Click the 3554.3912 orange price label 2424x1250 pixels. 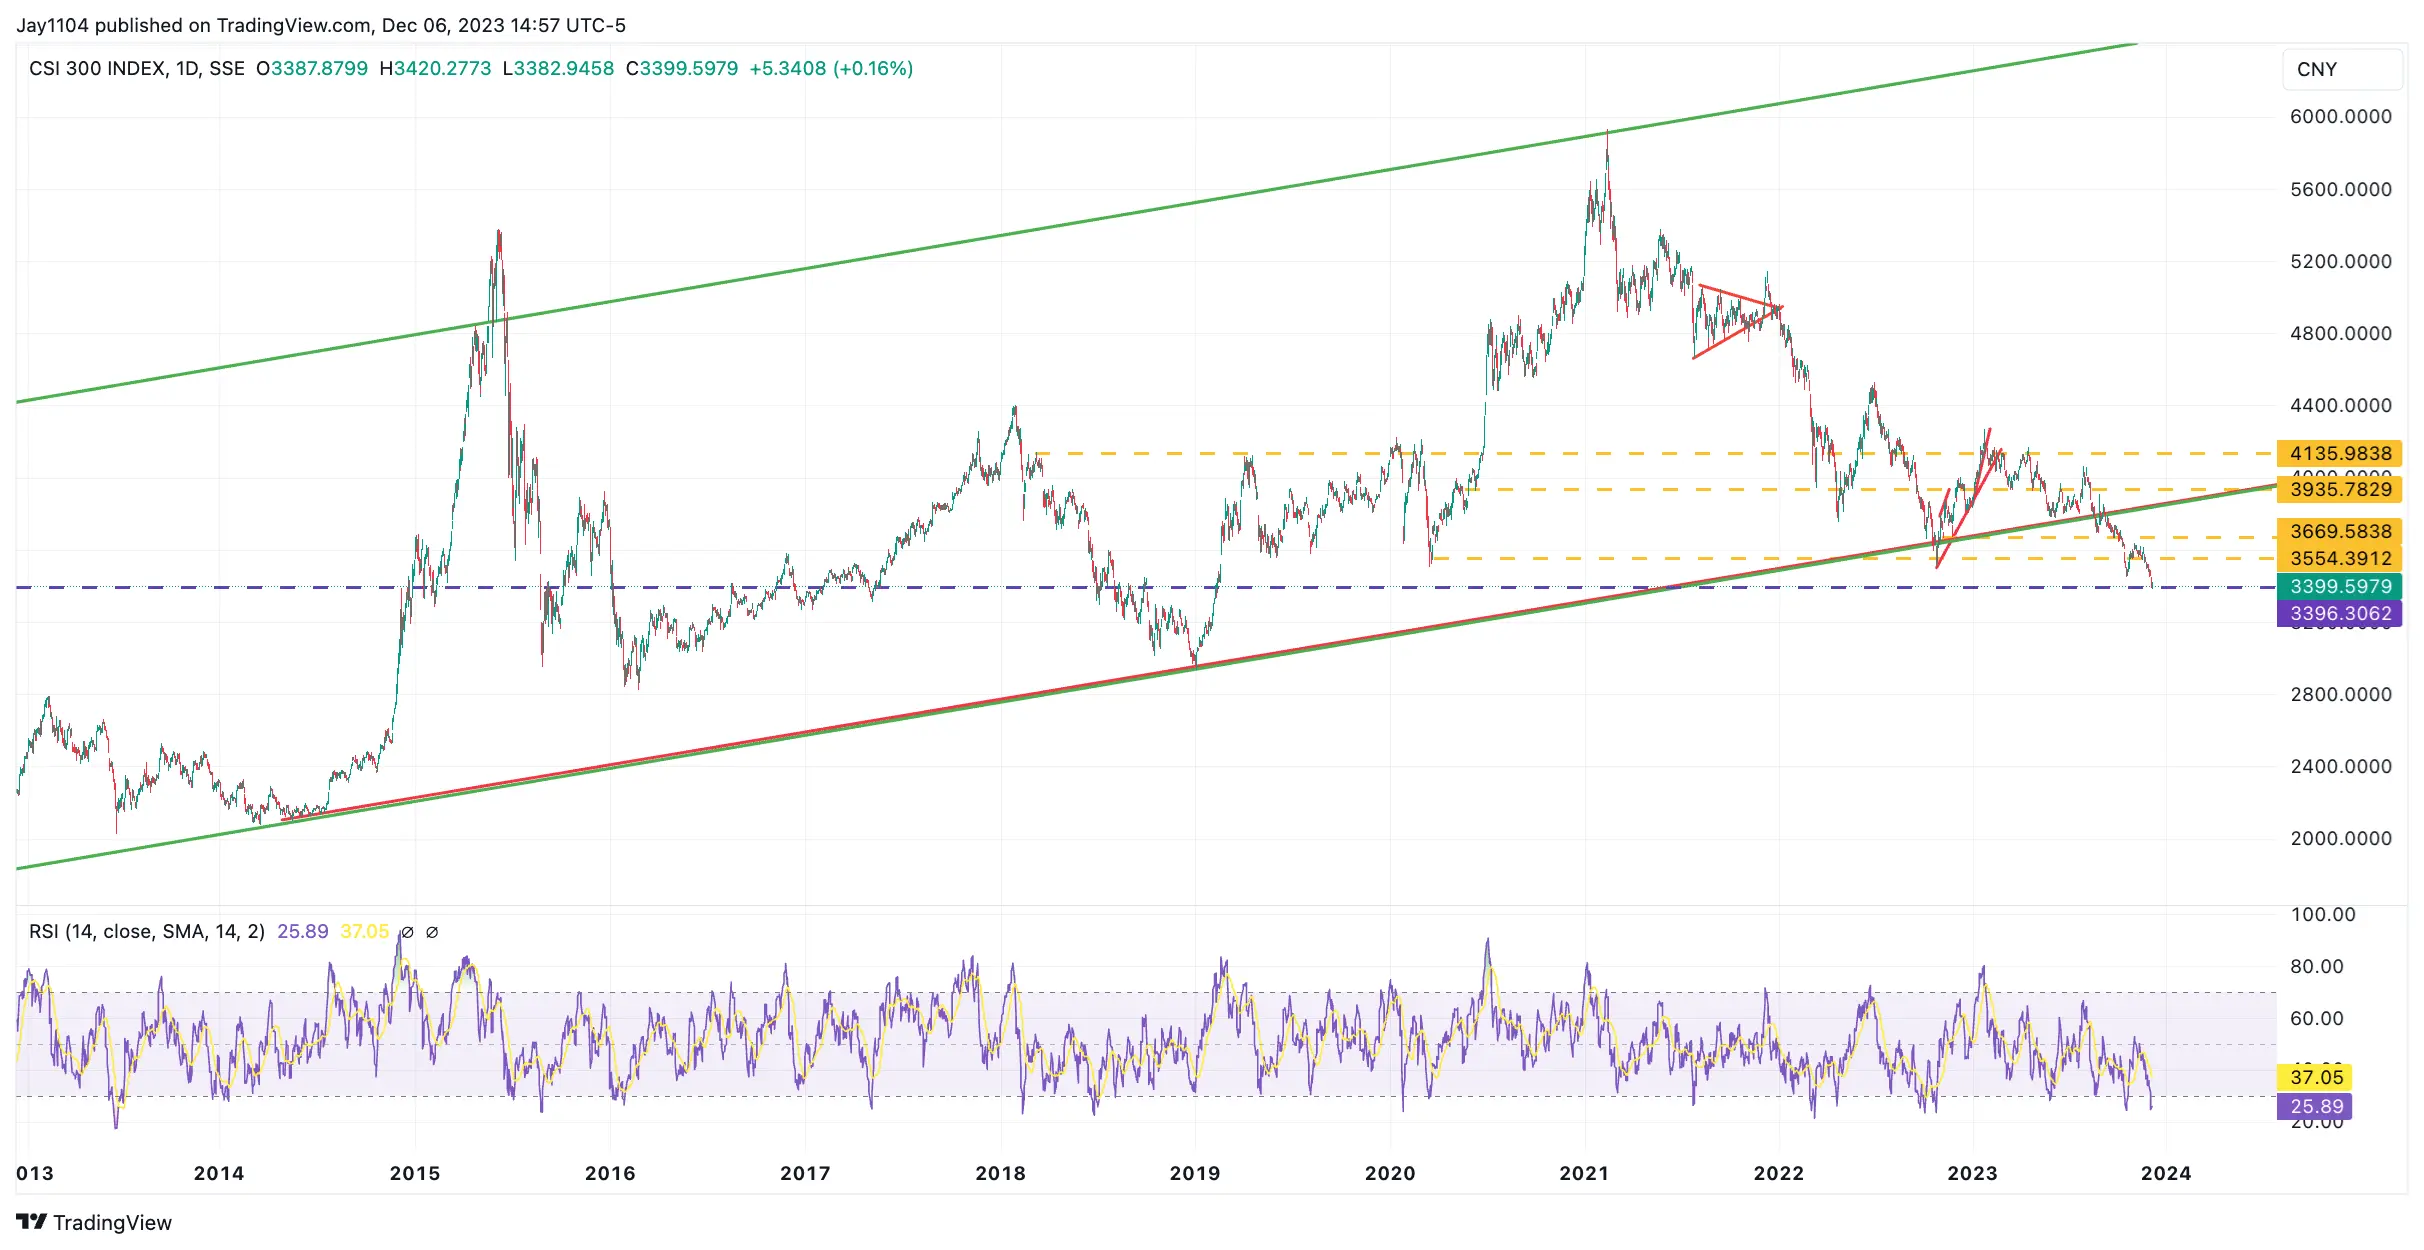[x=2340, y=558]
